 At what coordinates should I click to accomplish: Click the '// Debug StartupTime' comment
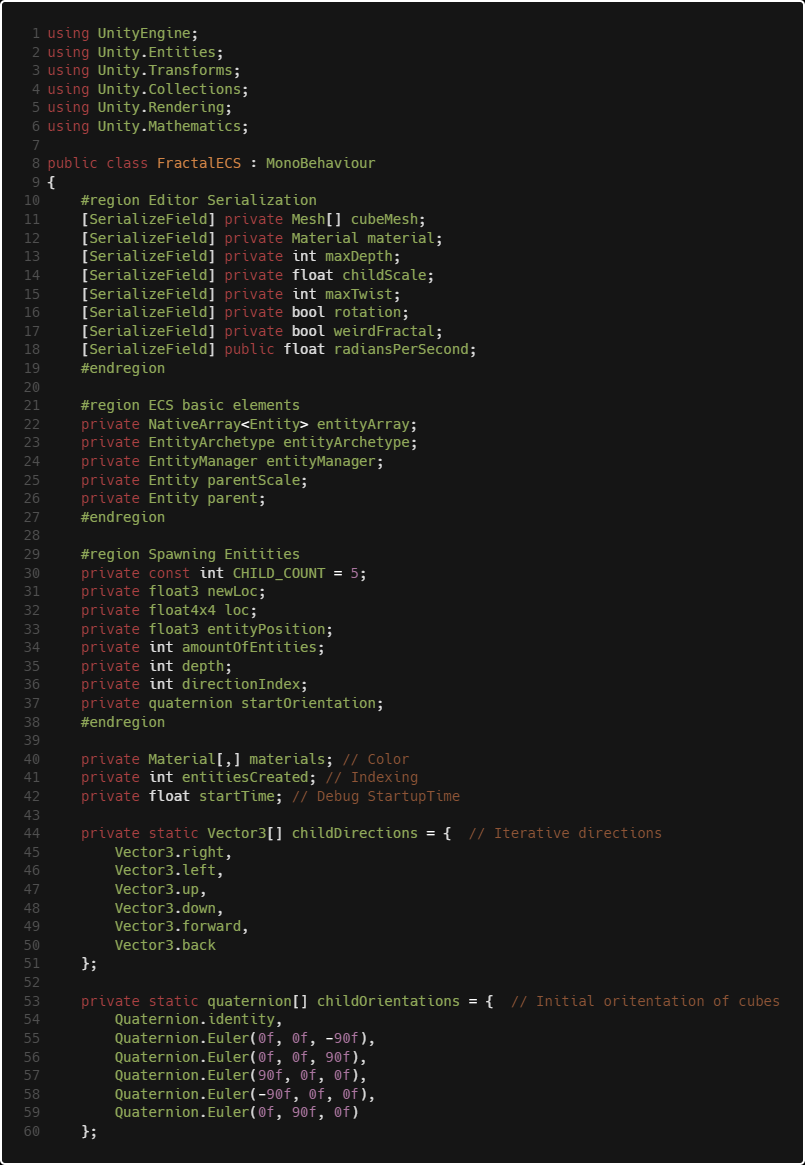click(x=375, y=796)
